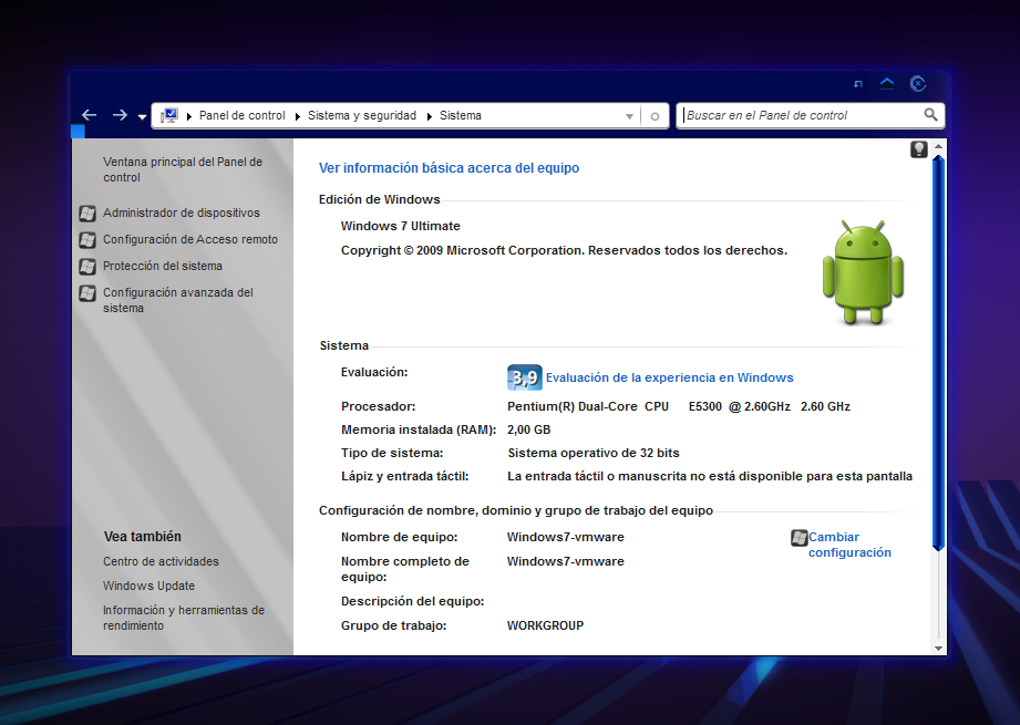Open Windows Update link
This screenshot has height=725, width=1020.
148,585
